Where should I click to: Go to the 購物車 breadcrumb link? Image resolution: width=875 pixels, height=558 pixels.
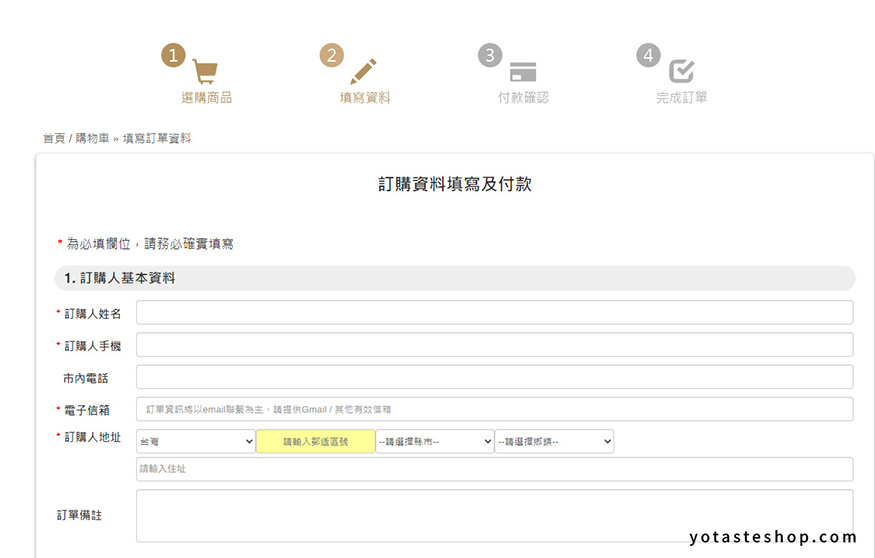tap(92, 138)
